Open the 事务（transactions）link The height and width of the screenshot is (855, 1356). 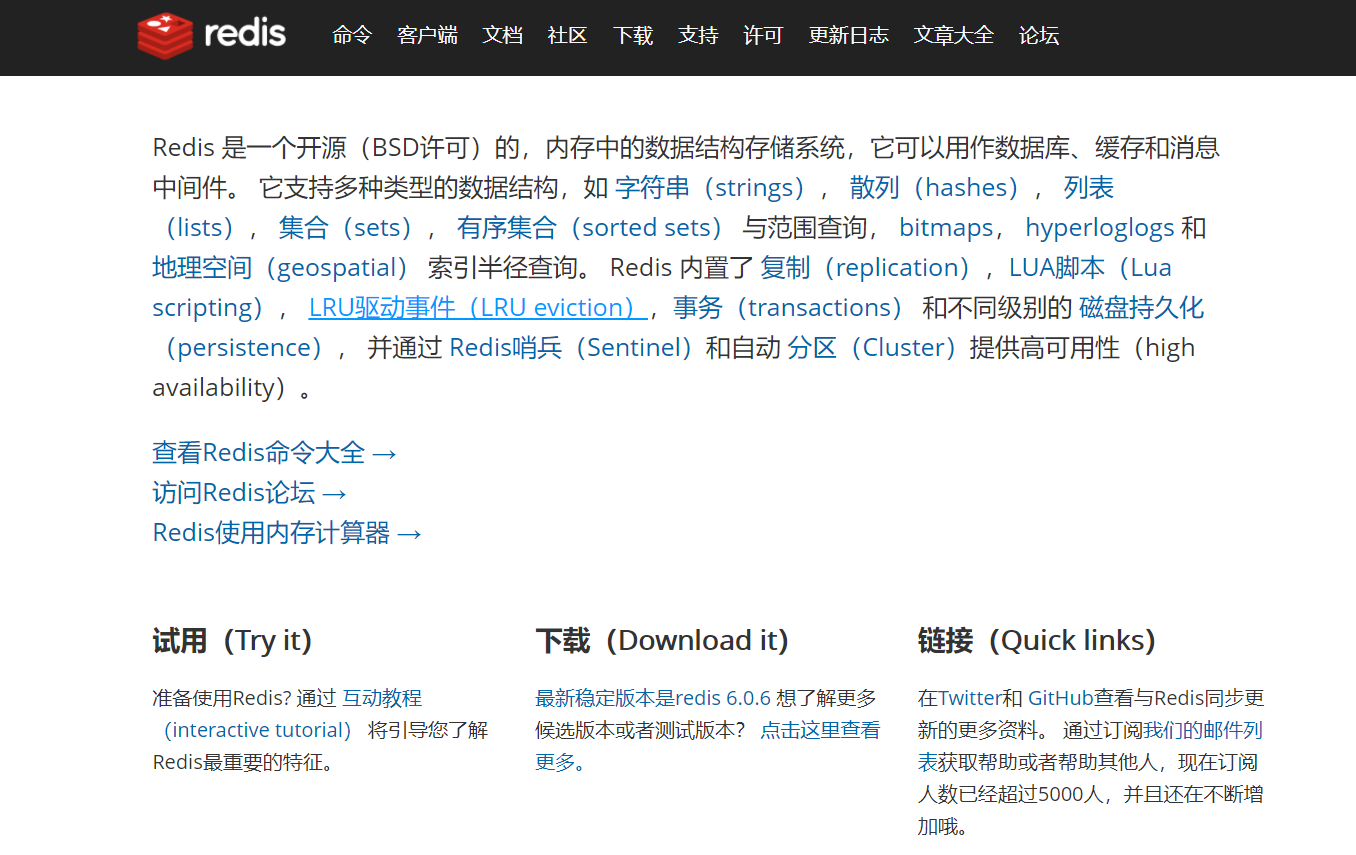pyautogui.click(x=793, y=308)
